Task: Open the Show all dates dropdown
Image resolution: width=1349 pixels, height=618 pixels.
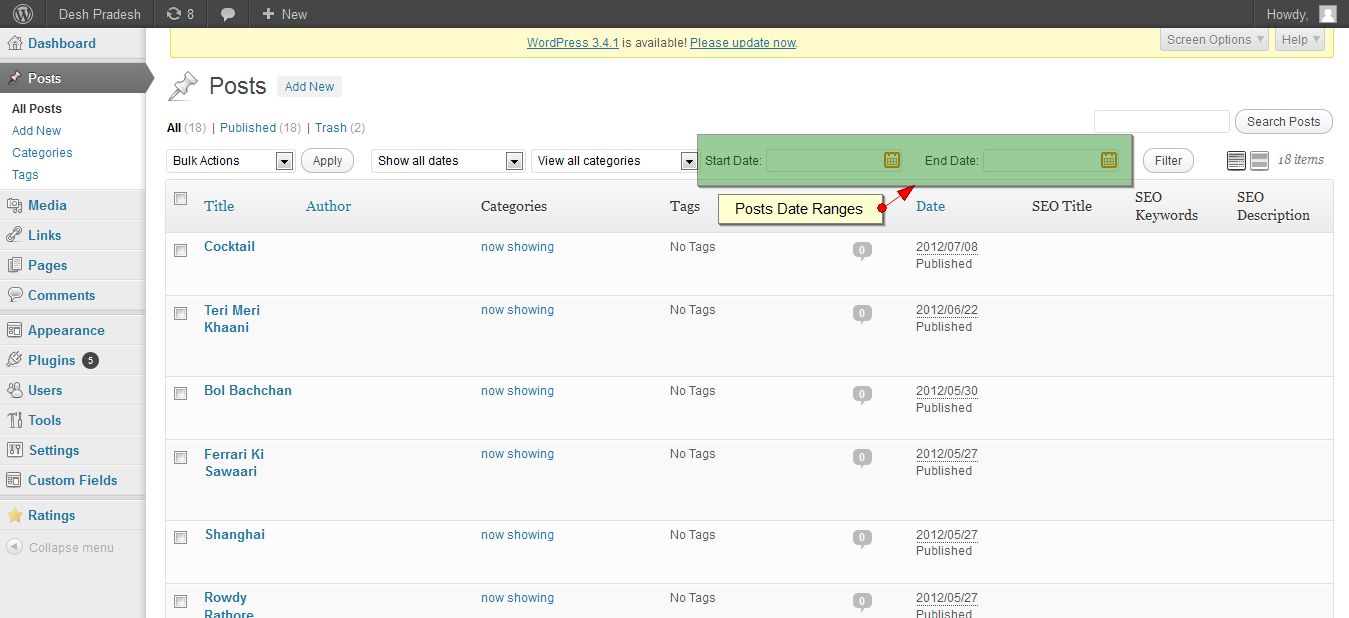Action: (447, 161)
